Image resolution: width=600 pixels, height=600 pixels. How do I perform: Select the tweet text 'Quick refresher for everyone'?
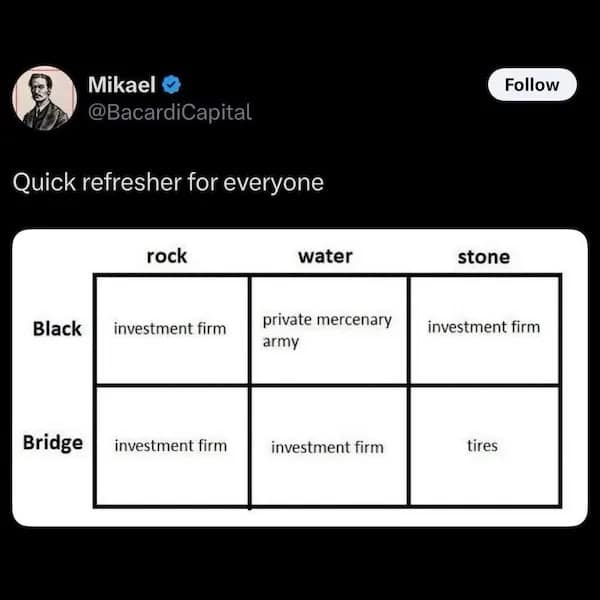167,184
